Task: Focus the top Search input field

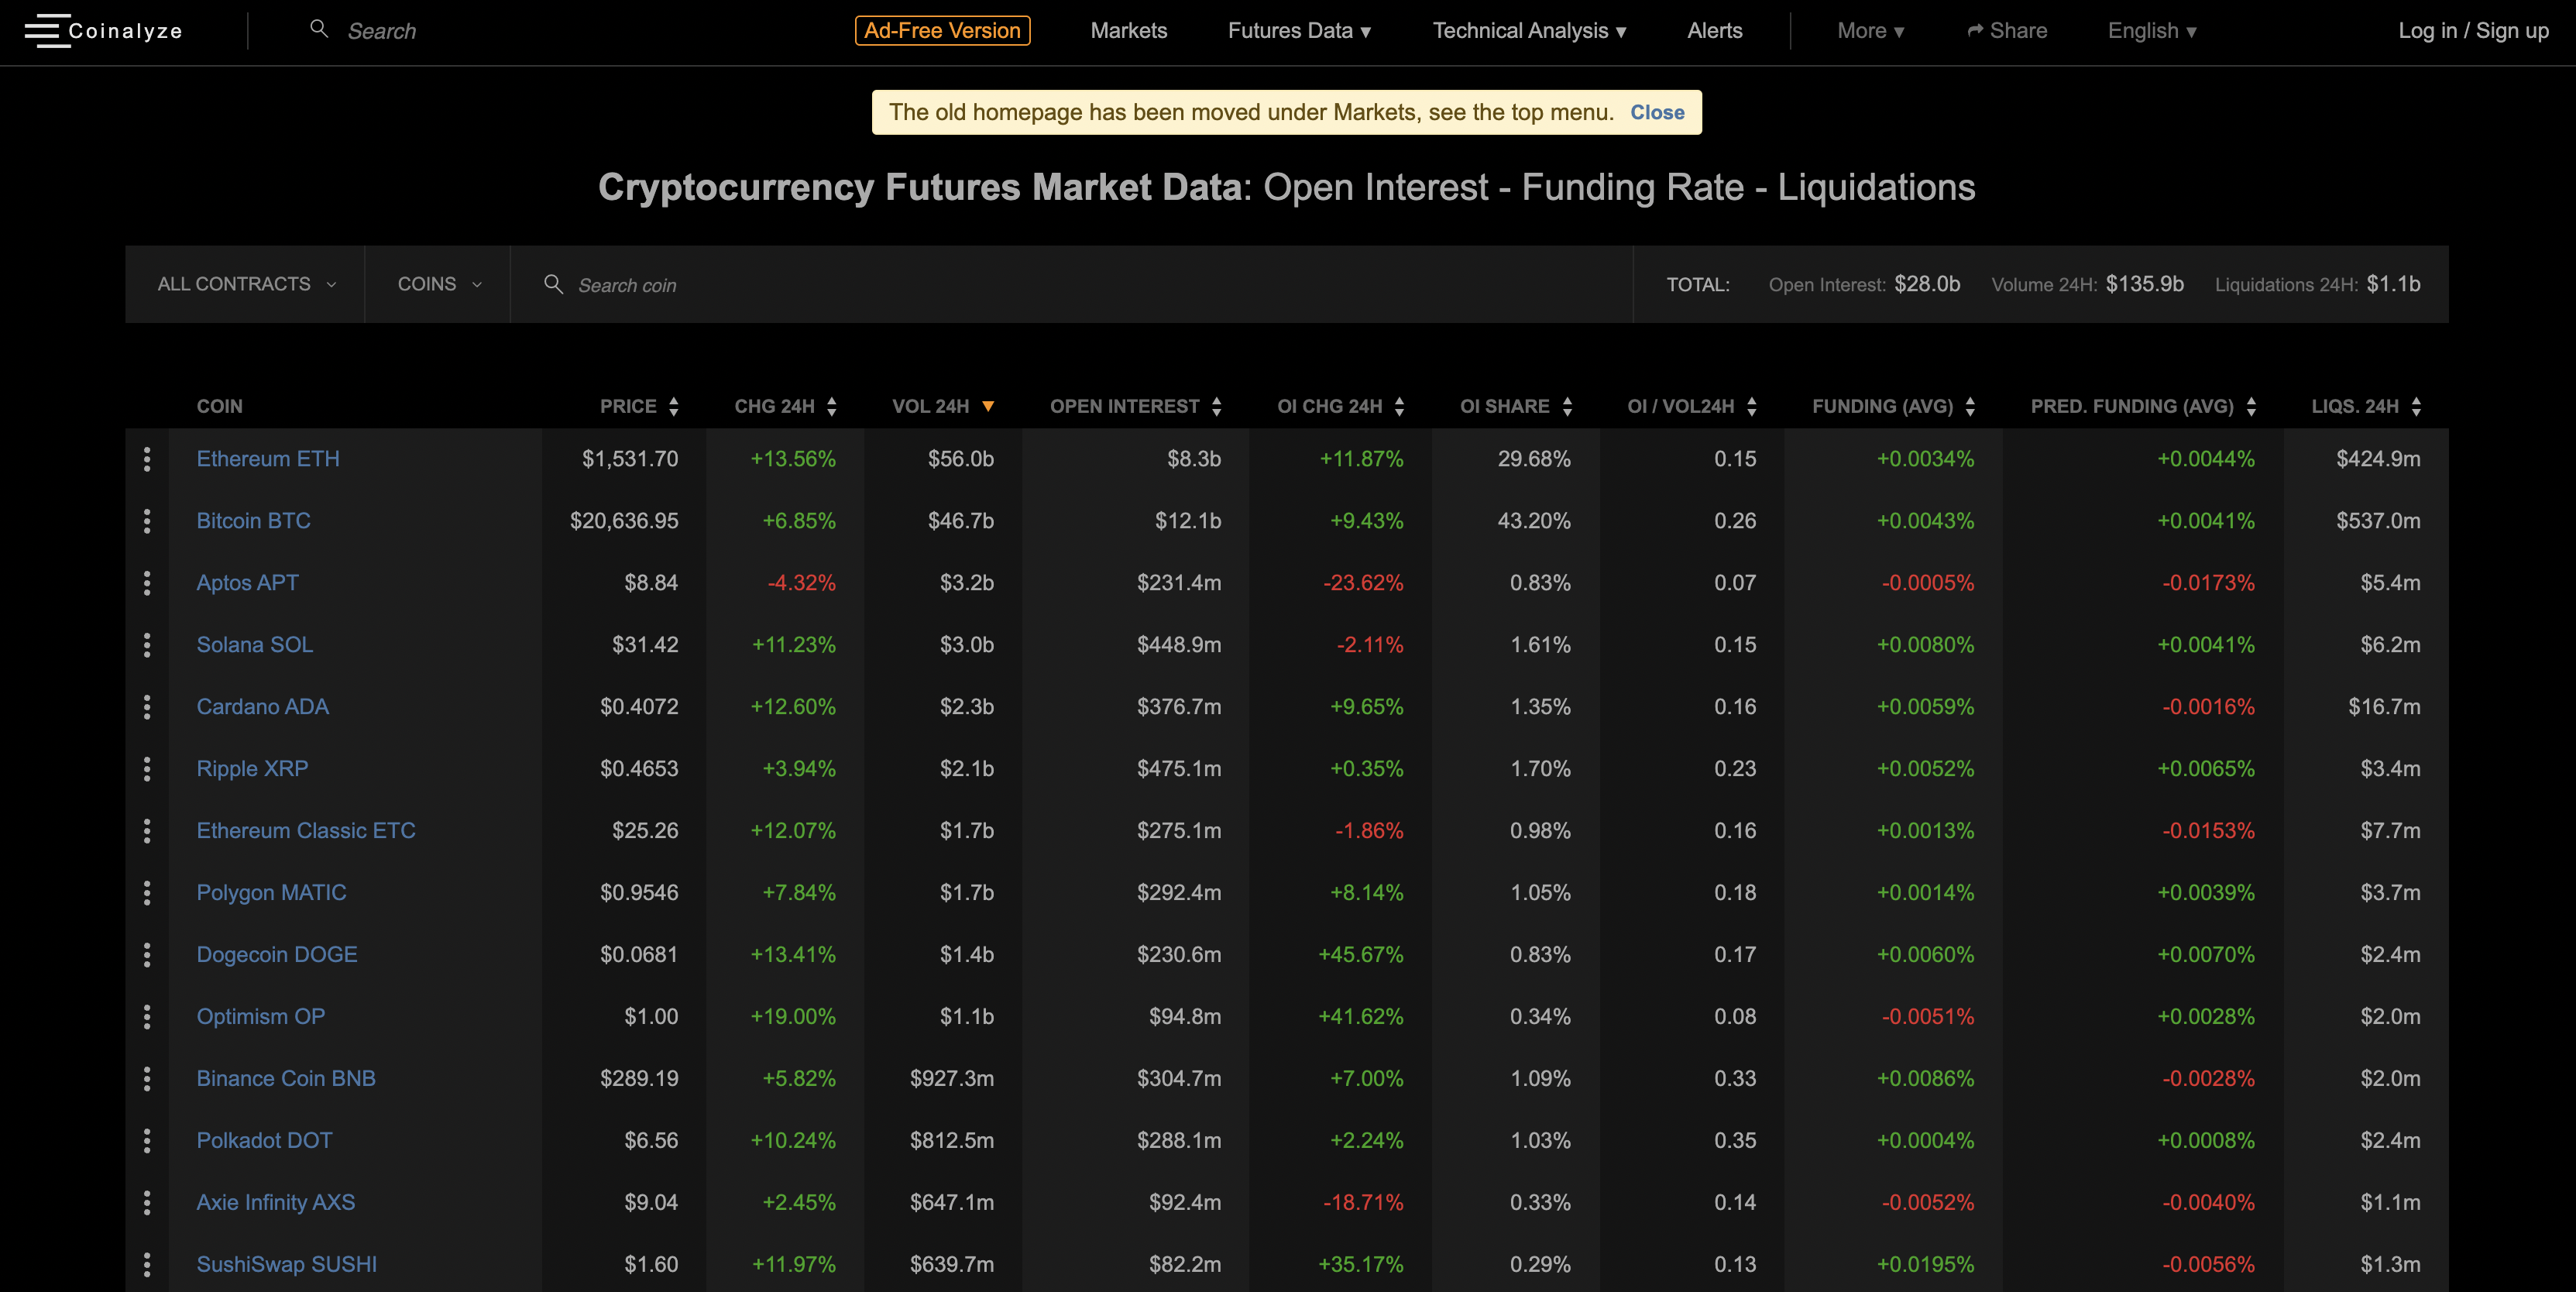Action: (381, 31)
